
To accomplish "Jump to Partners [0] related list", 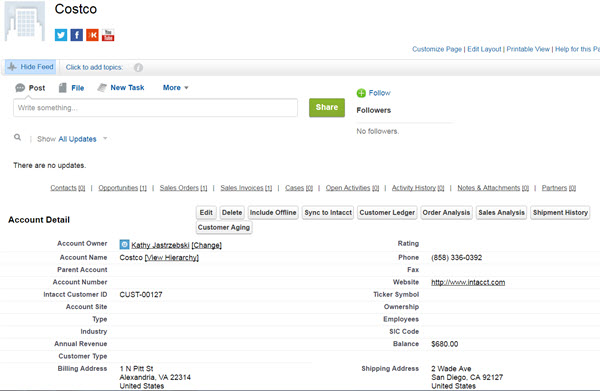I will point(559,188).
